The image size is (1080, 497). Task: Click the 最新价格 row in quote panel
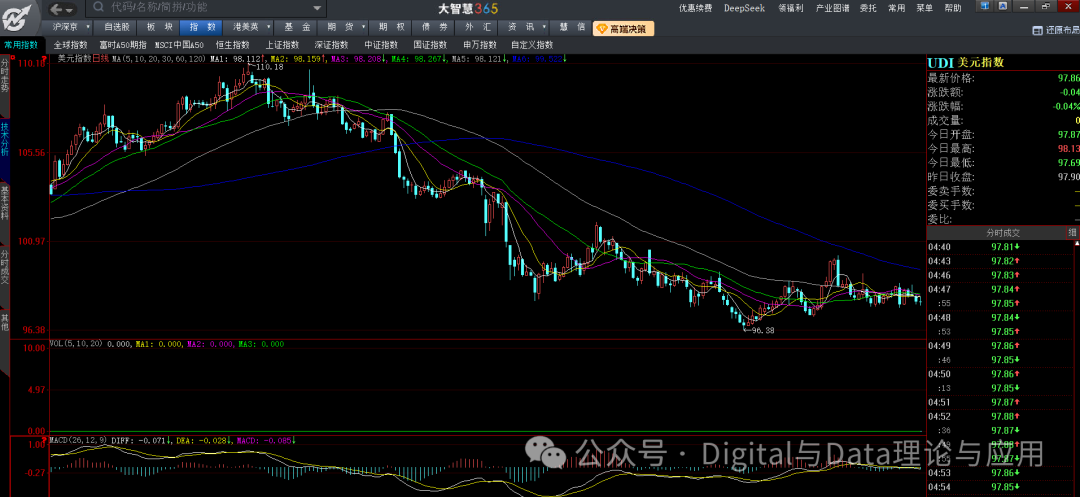[1004, 78]
